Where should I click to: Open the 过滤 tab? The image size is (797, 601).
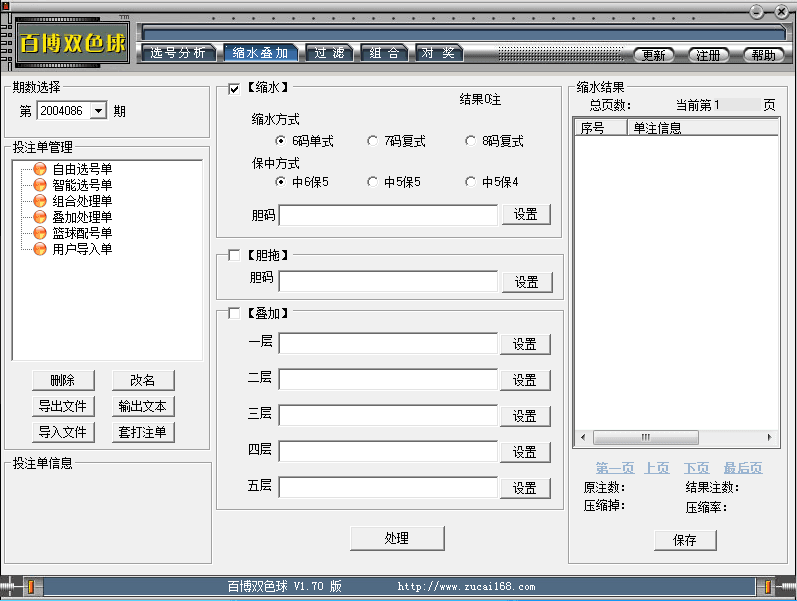[x=328, y=53]
